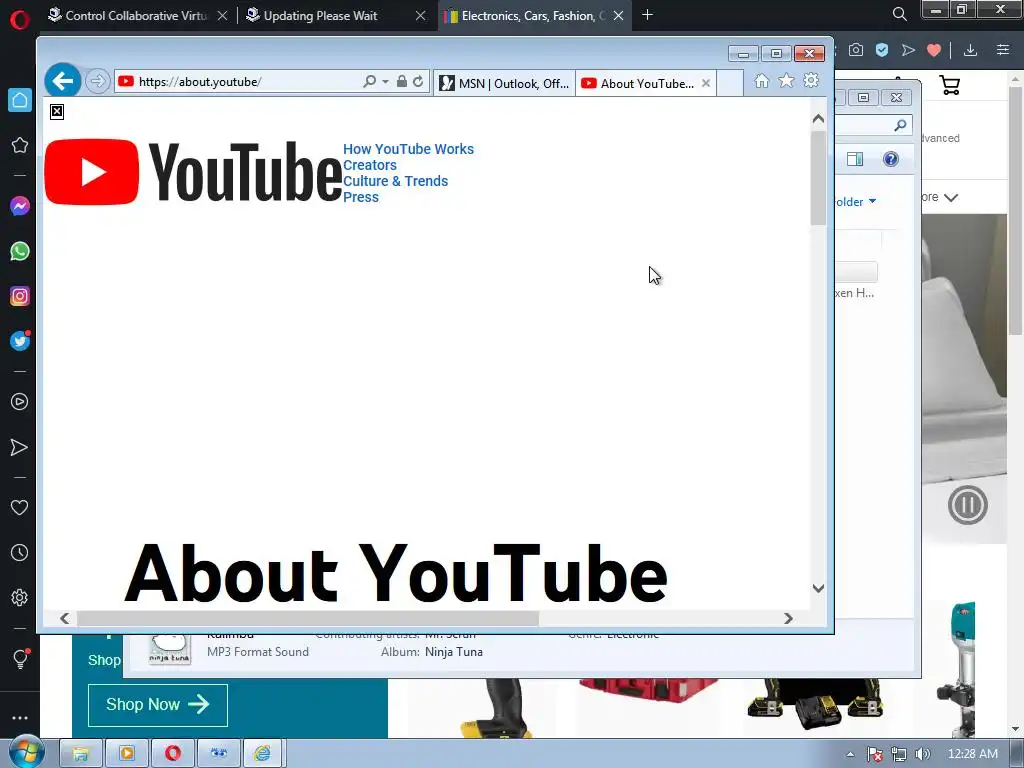The image size is (1024, 768).
Task: Click the Shop Now button
Action: [x=157, y=705]
